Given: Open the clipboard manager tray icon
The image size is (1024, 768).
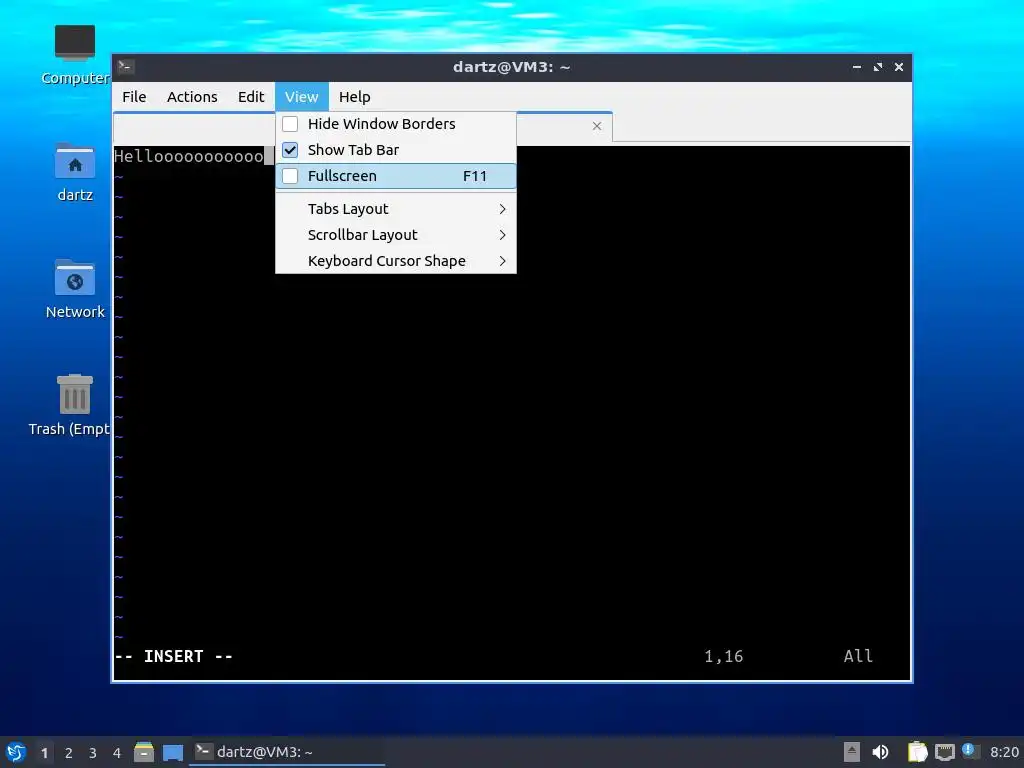Looking at the screenshot, I should [x=918, y=752].
